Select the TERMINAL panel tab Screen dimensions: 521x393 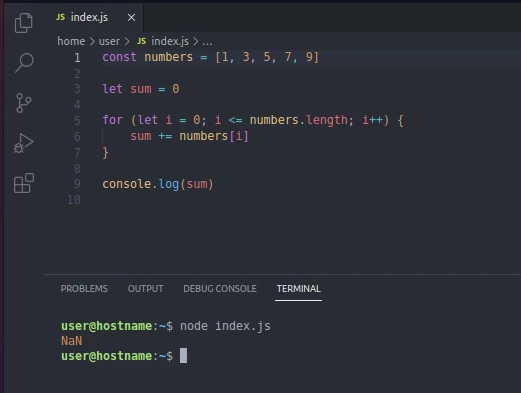298,289
